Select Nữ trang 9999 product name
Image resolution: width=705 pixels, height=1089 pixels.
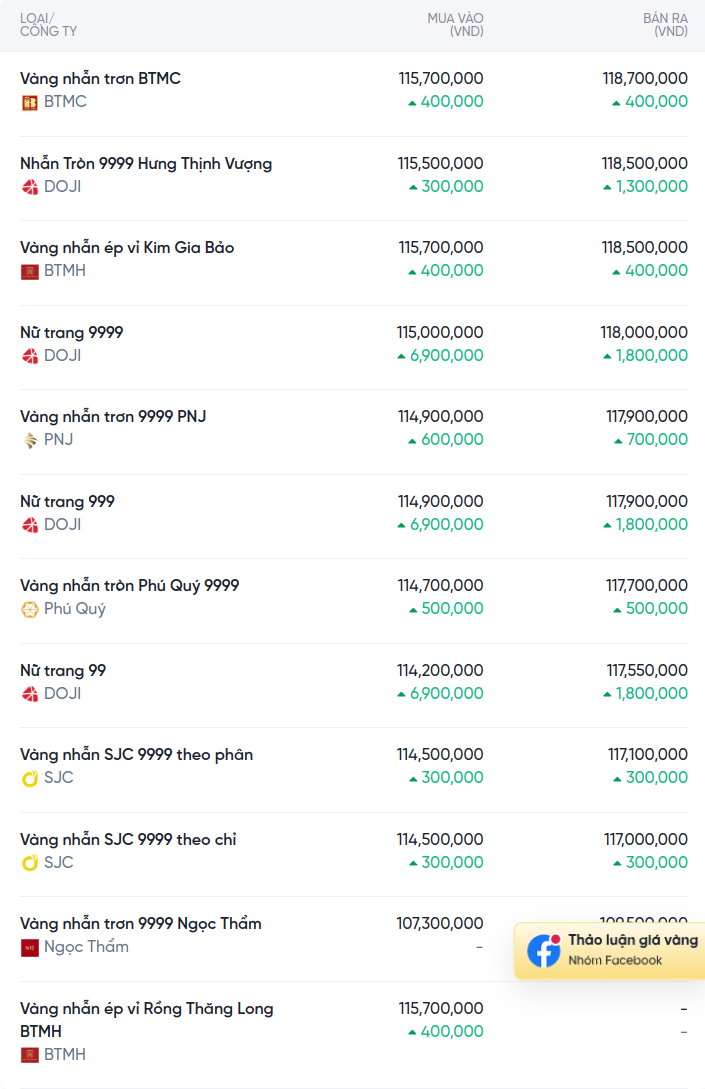72,333
